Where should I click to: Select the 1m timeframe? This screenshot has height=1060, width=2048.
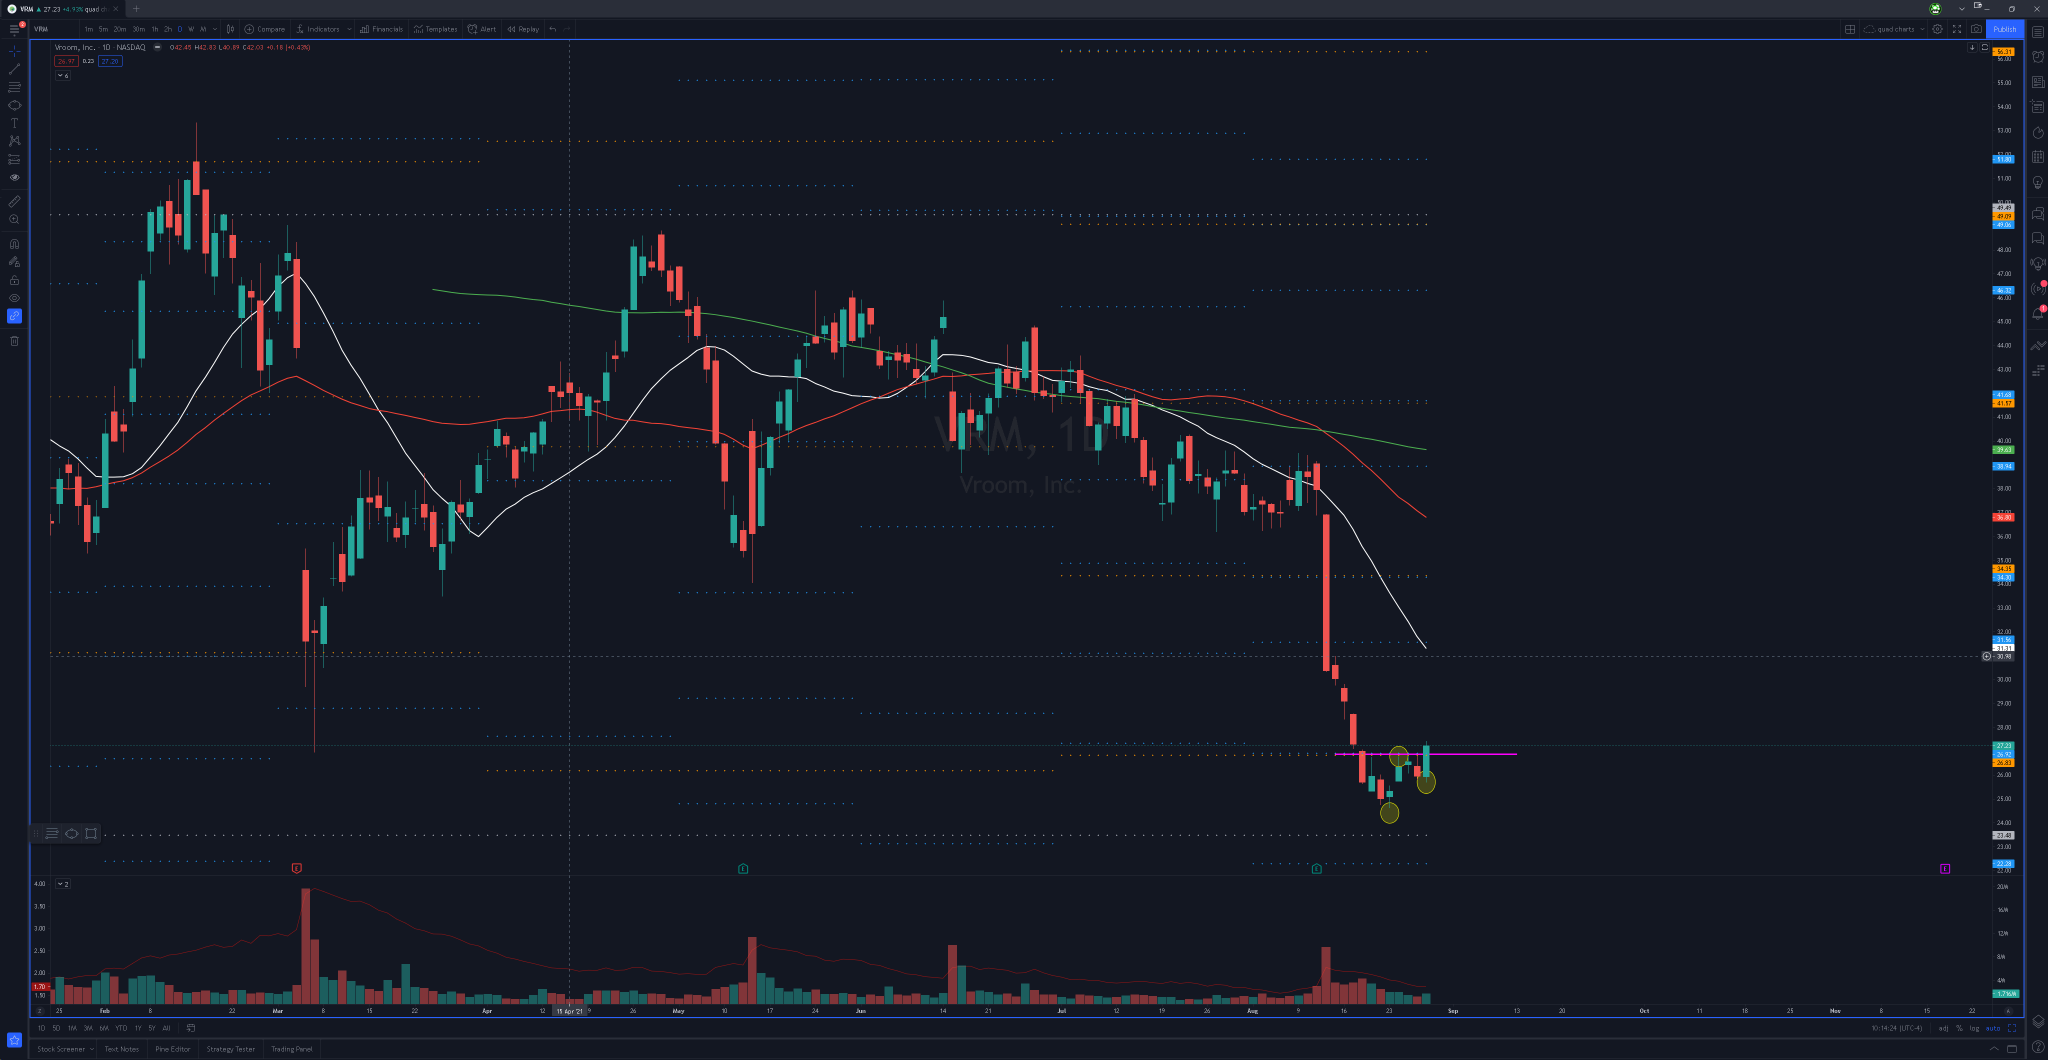[89, 29]
